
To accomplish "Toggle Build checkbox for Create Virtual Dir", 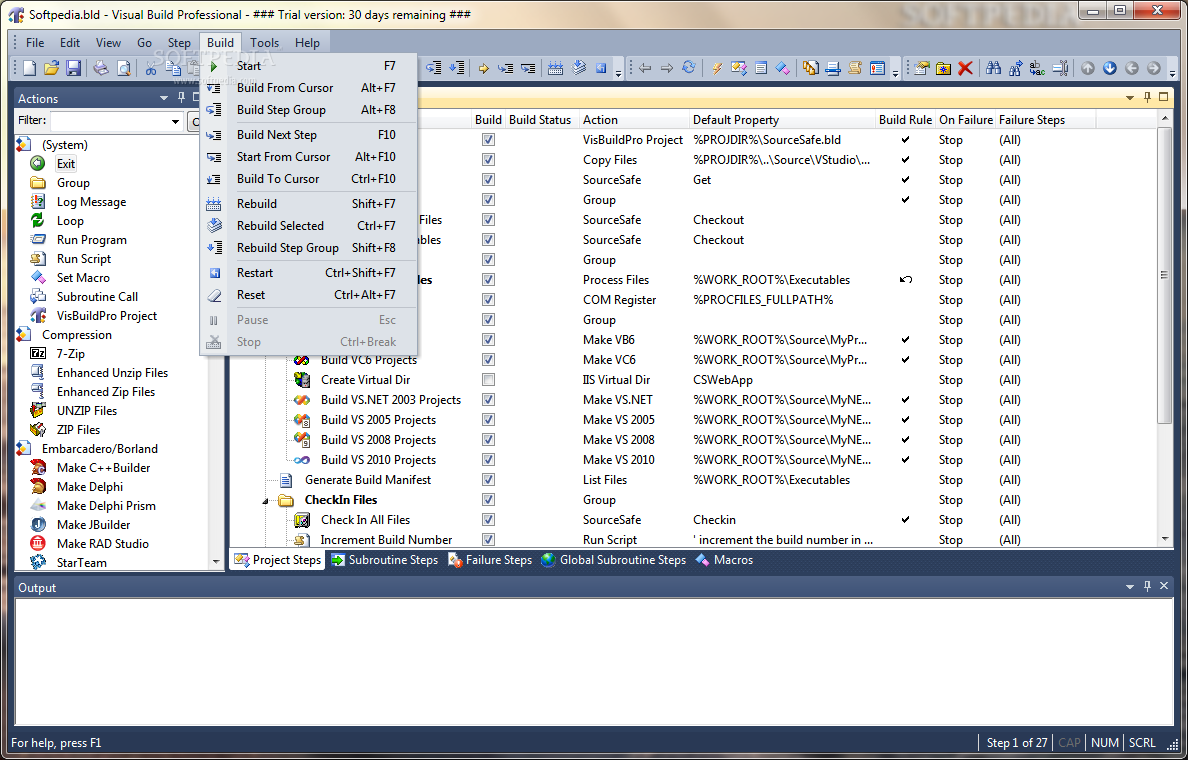I will 489,380.
